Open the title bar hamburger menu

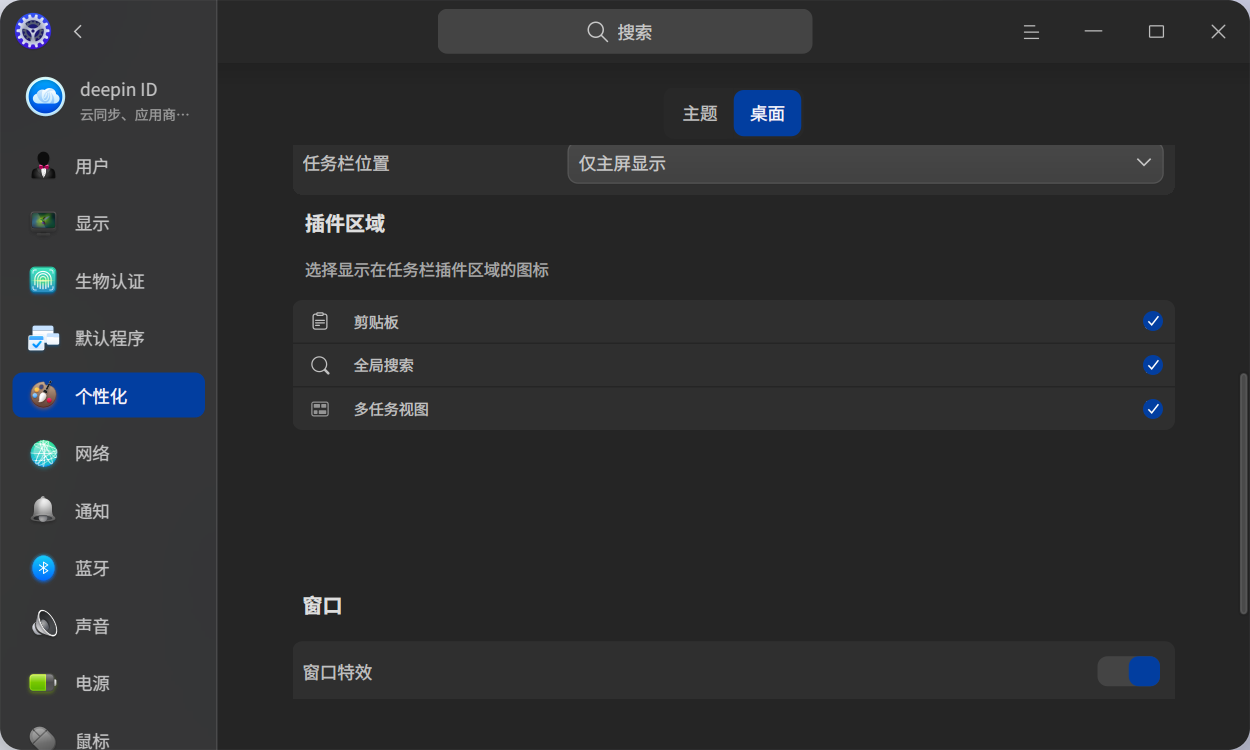tap(1031, 32)
